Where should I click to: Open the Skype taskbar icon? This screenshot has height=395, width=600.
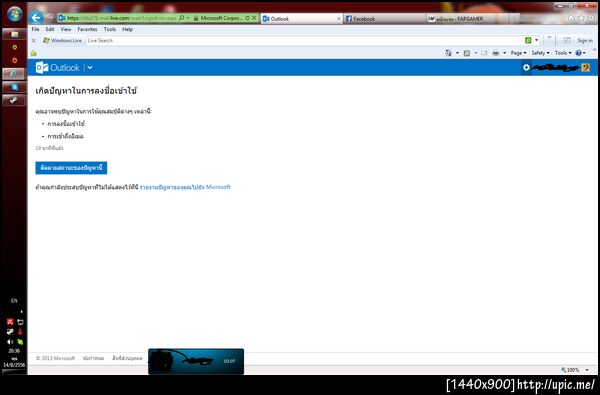(x=15, y=87)
